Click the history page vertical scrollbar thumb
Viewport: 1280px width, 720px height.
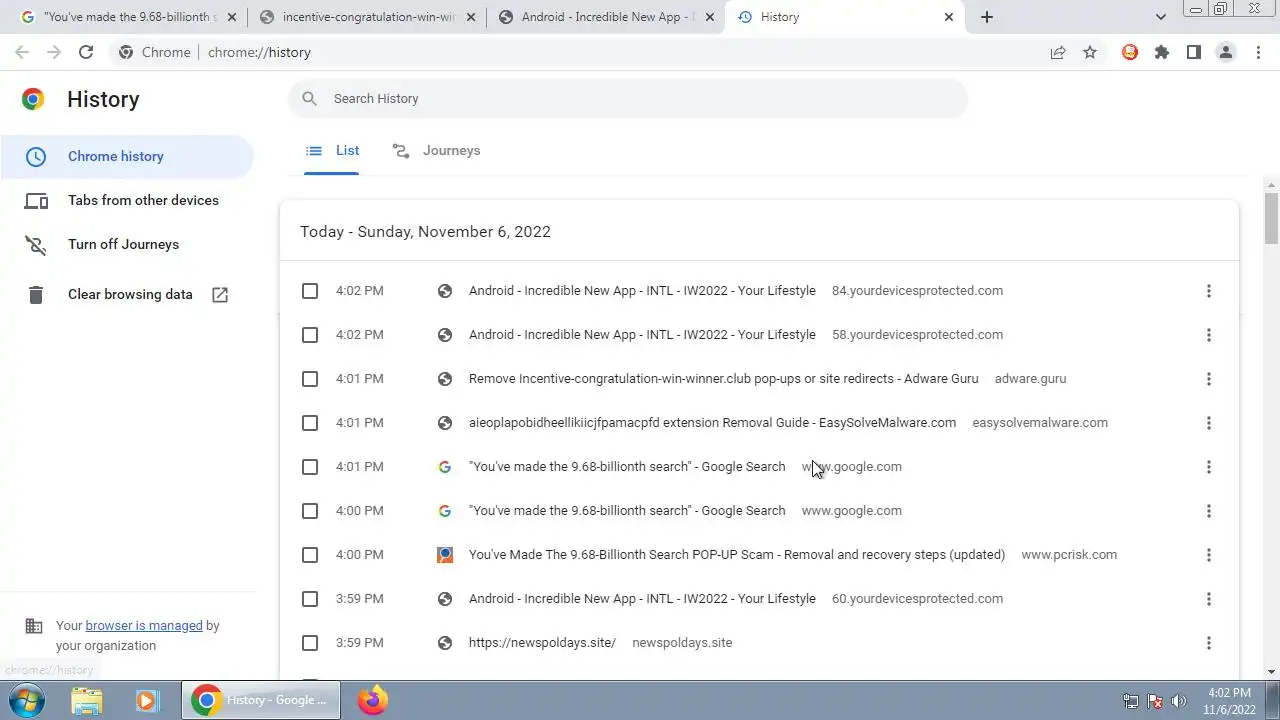(x=1271, y=217)
